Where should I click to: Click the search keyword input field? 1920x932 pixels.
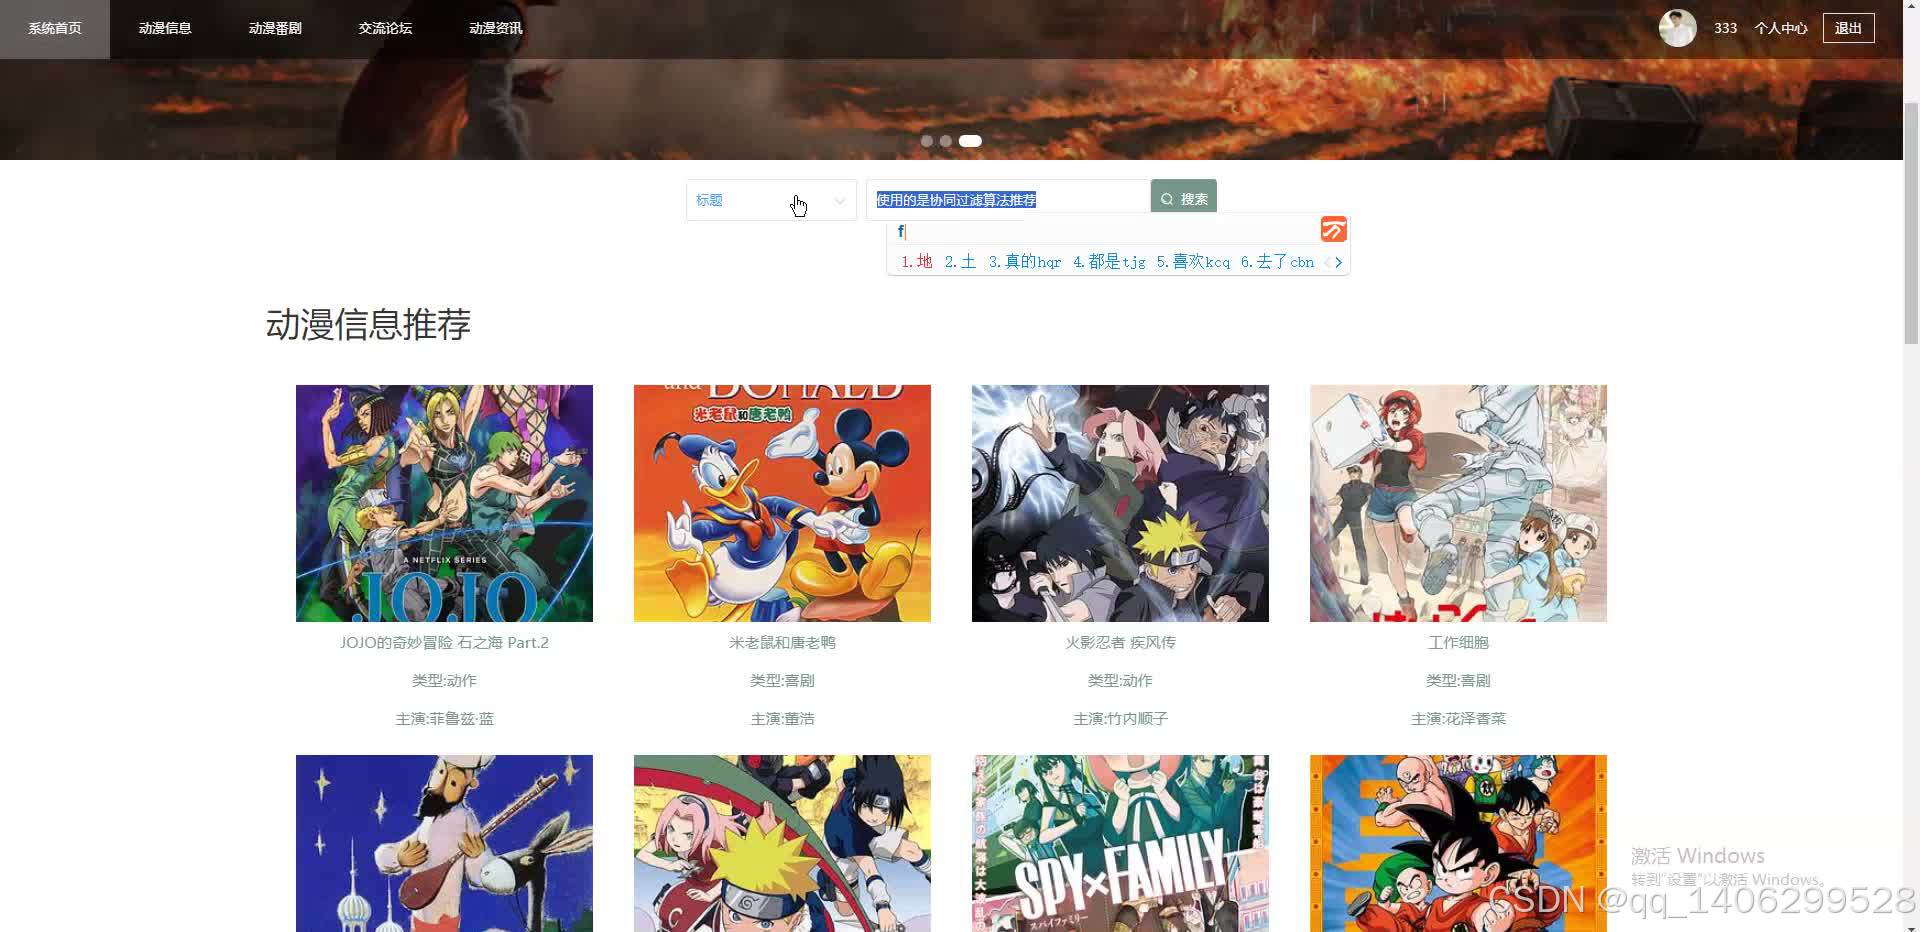[1008, 200]
